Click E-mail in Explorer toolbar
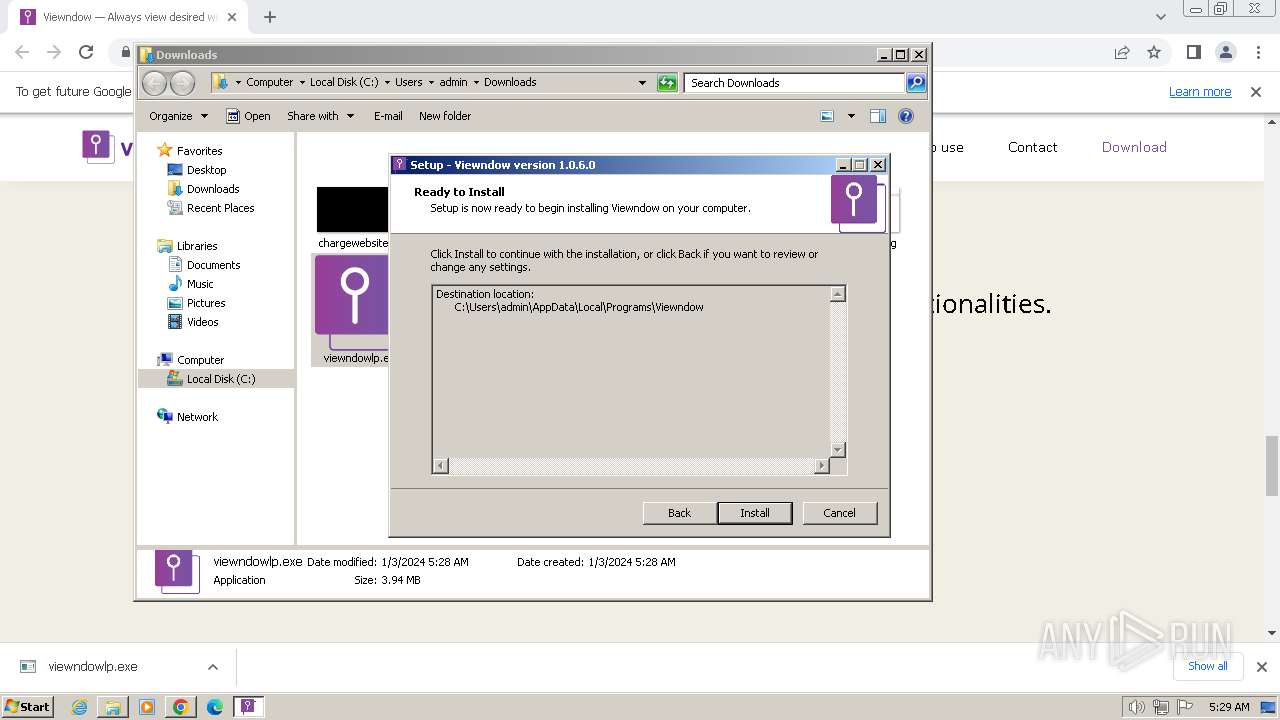 (x=388, y=116)
